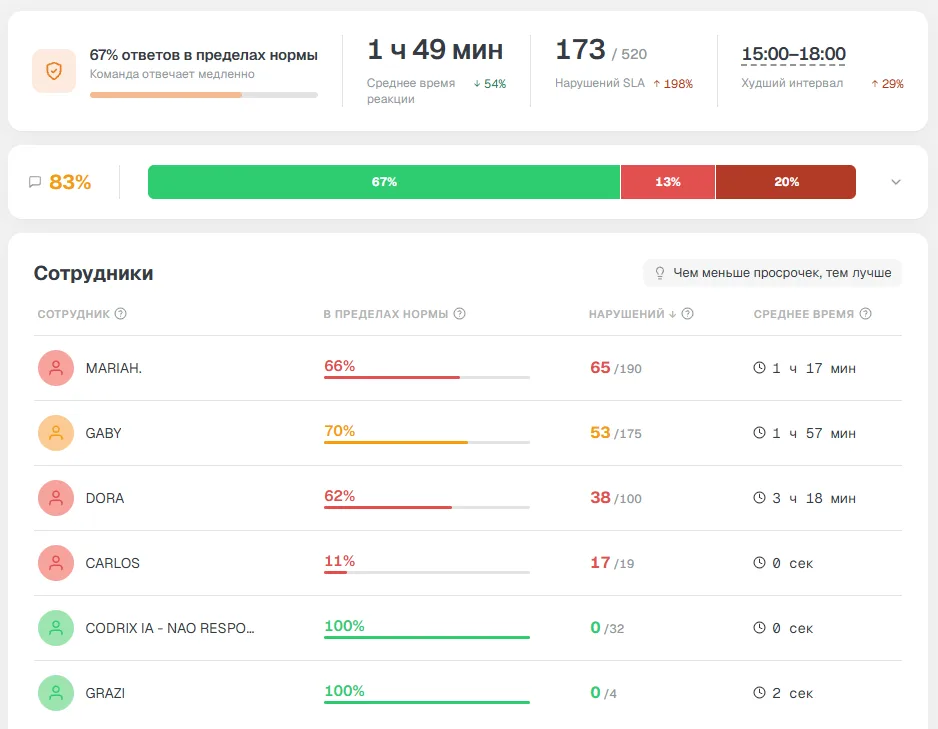The image size is (938, 729).
Task: Click the ↑ 198% SLA change indicator
Action: coord(673,84)
